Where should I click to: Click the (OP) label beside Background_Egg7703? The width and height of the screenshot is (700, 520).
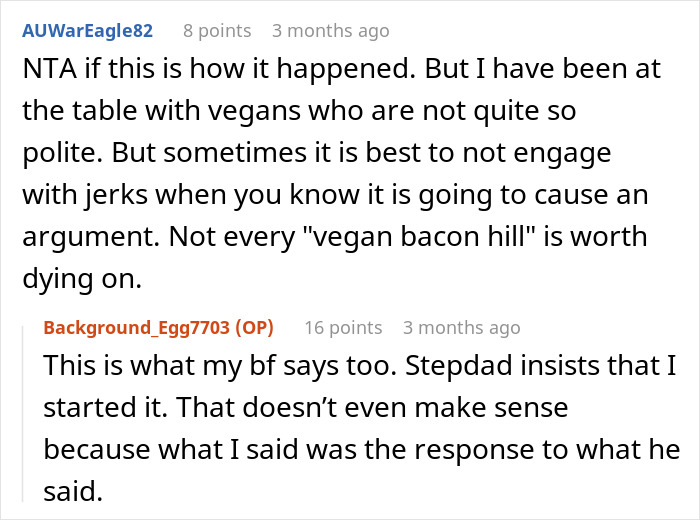click(254, 327)
